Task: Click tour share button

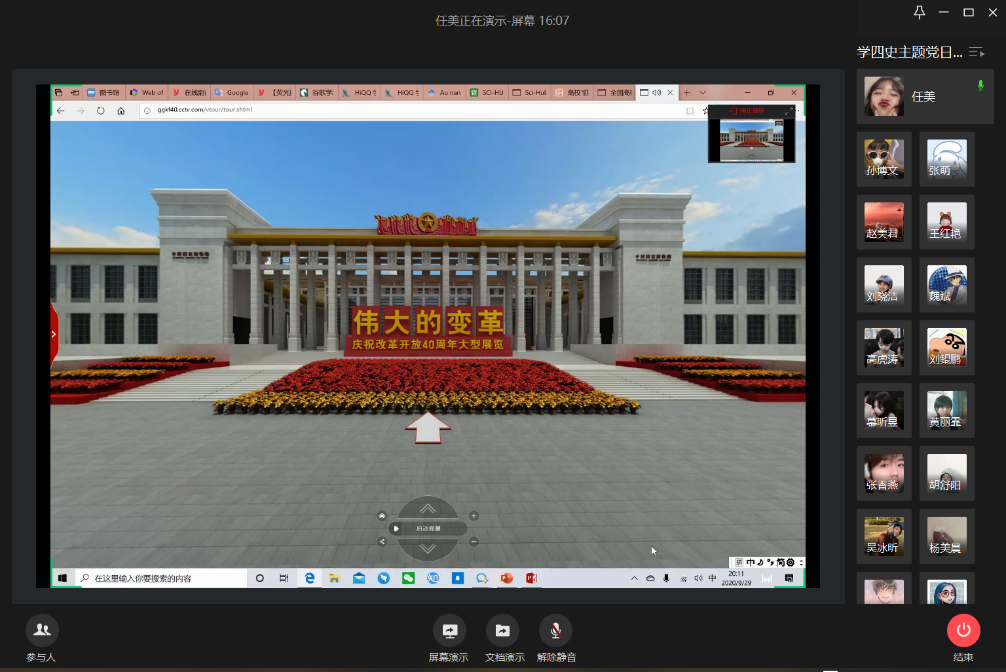Action: (382, 542)
